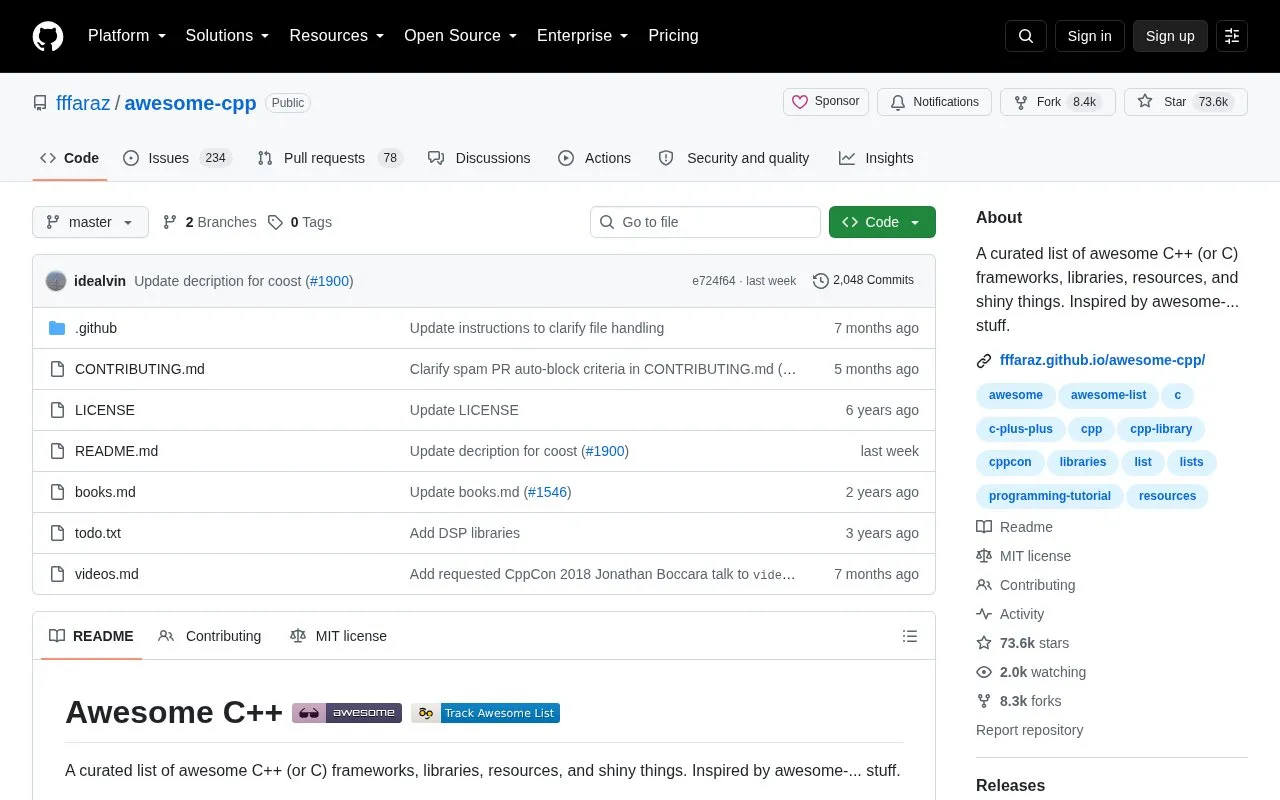
Task: Open the green Code dropdown
Action: pos(882,222)
